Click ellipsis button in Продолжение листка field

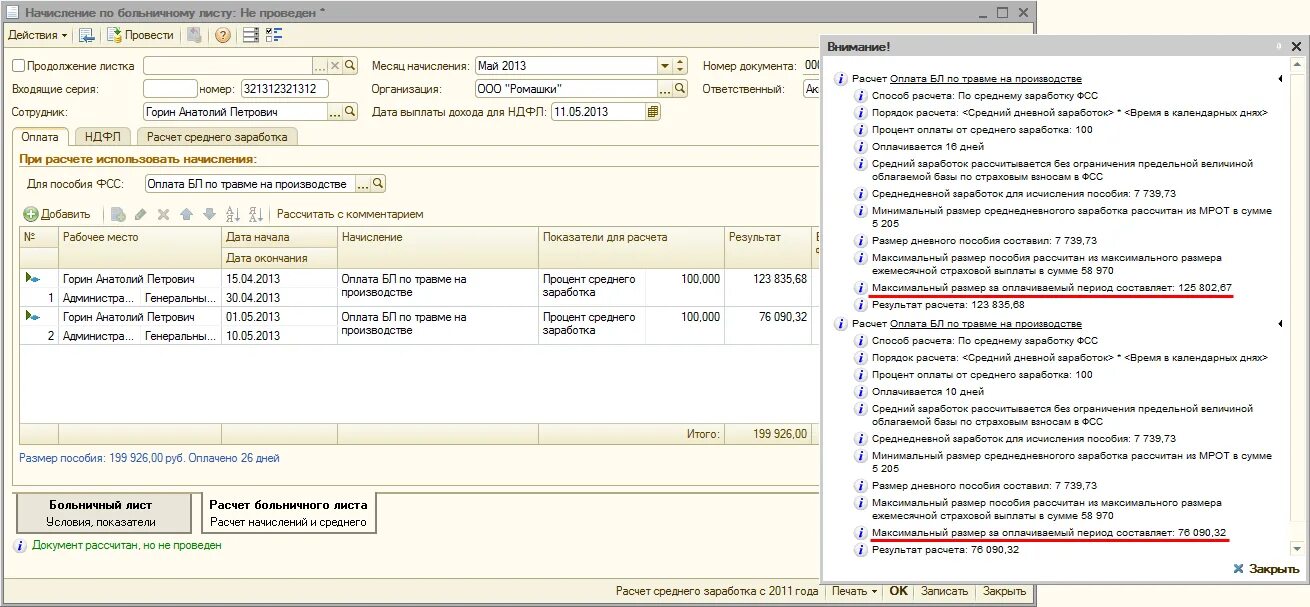321,66
